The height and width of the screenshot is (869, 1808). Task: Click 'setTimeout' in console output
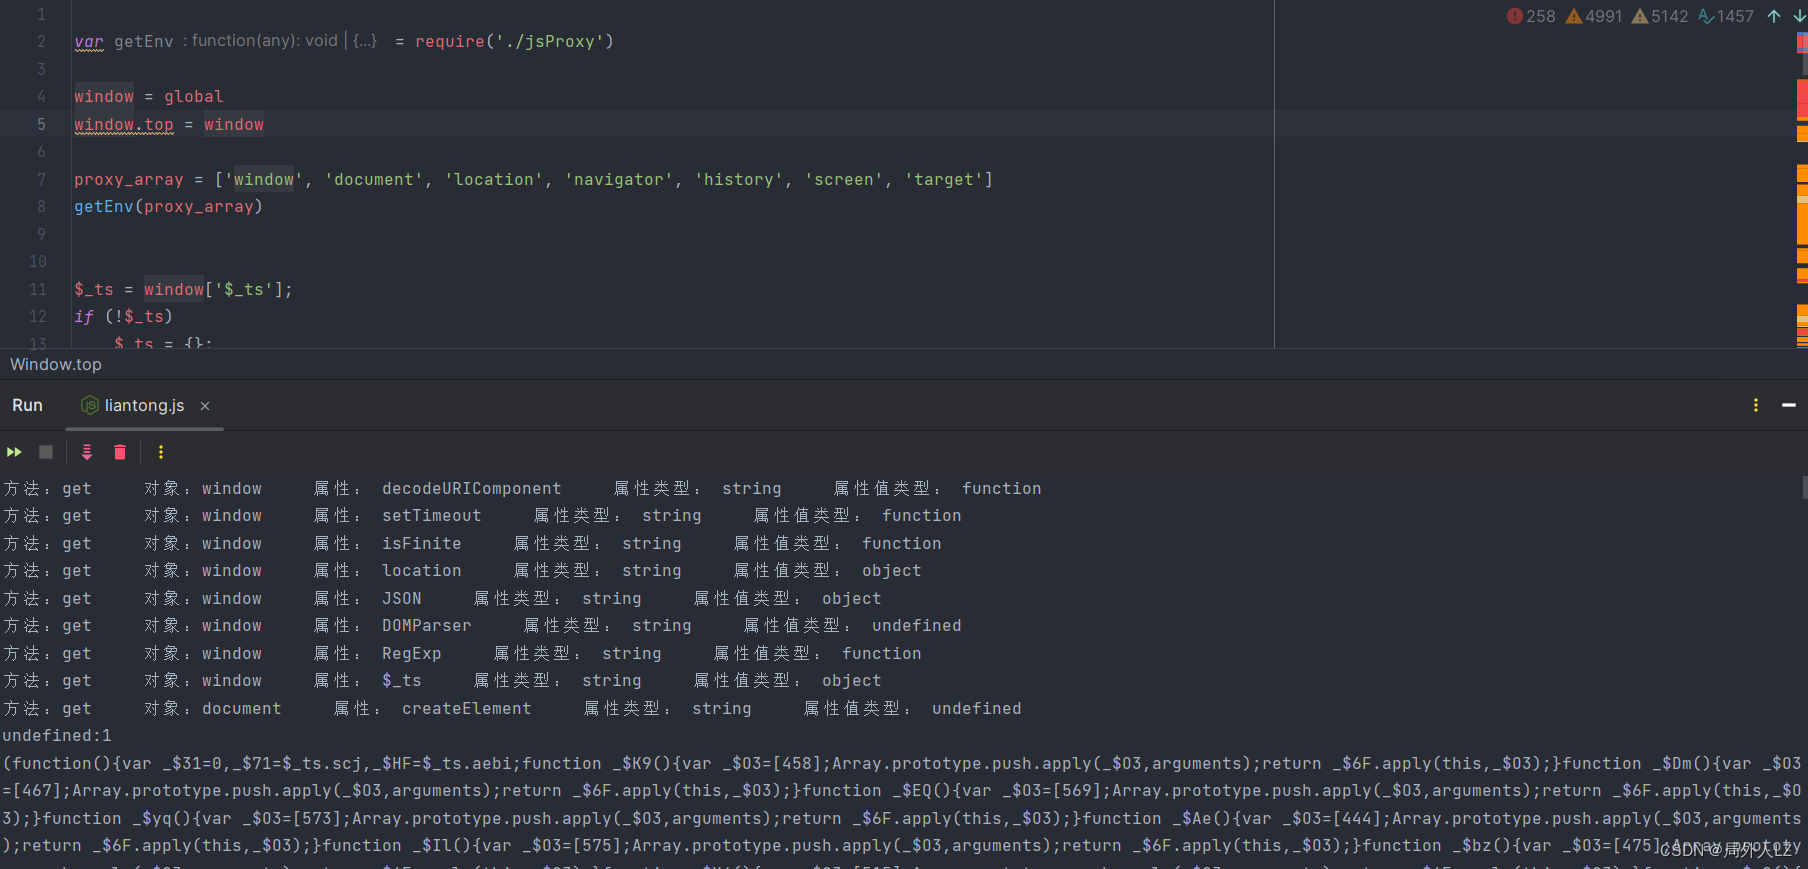point(432,515)
